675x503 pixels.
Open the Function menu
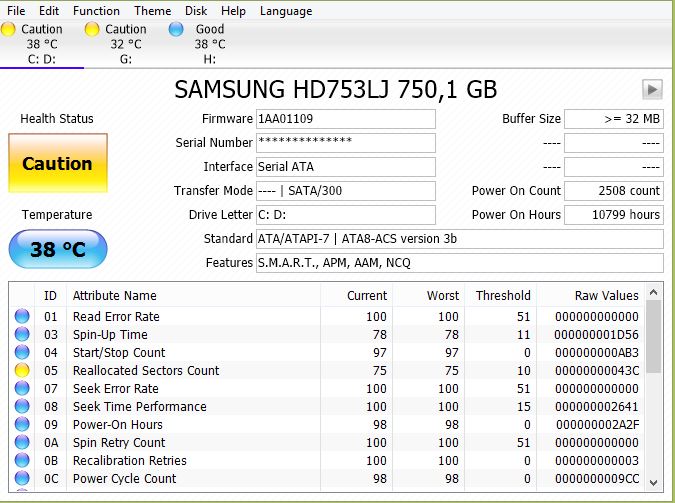coord(96,11)
